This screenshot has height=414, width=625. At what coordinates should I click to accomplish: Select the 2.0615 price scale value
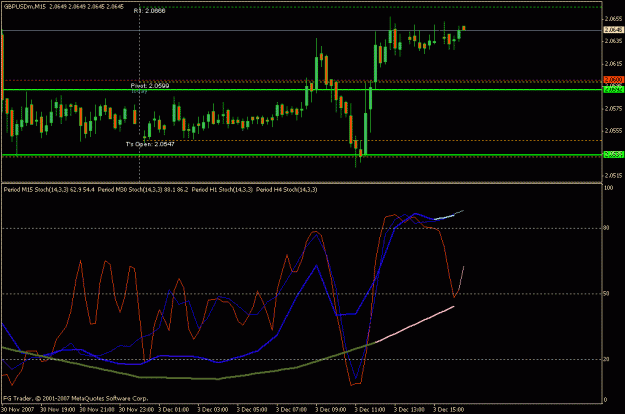tap(613, 63)
